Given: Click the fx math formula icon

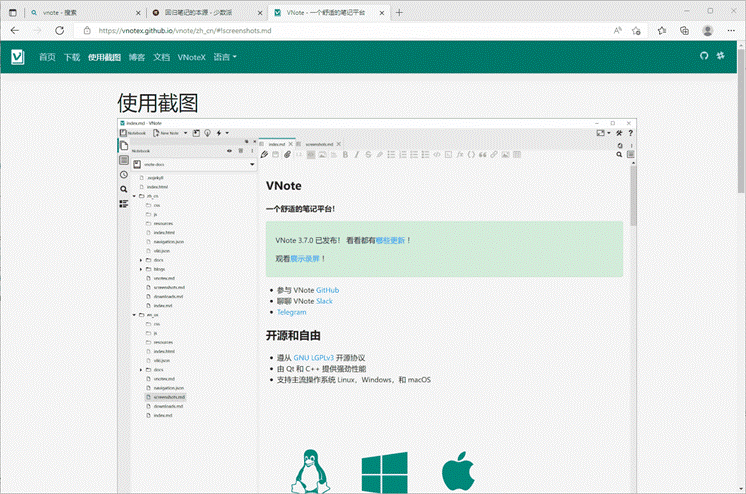Looking at the screenshot, I should point(460,154).
